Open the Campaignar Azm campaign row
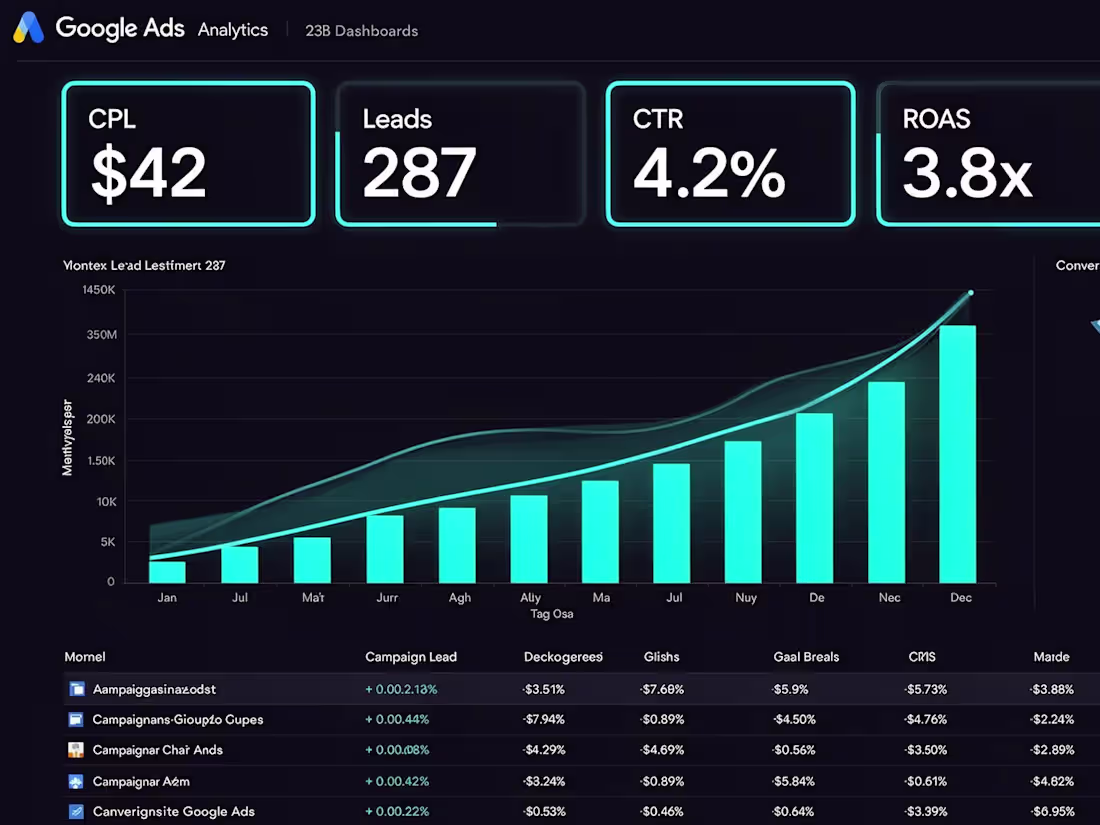Screen dimensions: 1100x825 coord(582,782)
